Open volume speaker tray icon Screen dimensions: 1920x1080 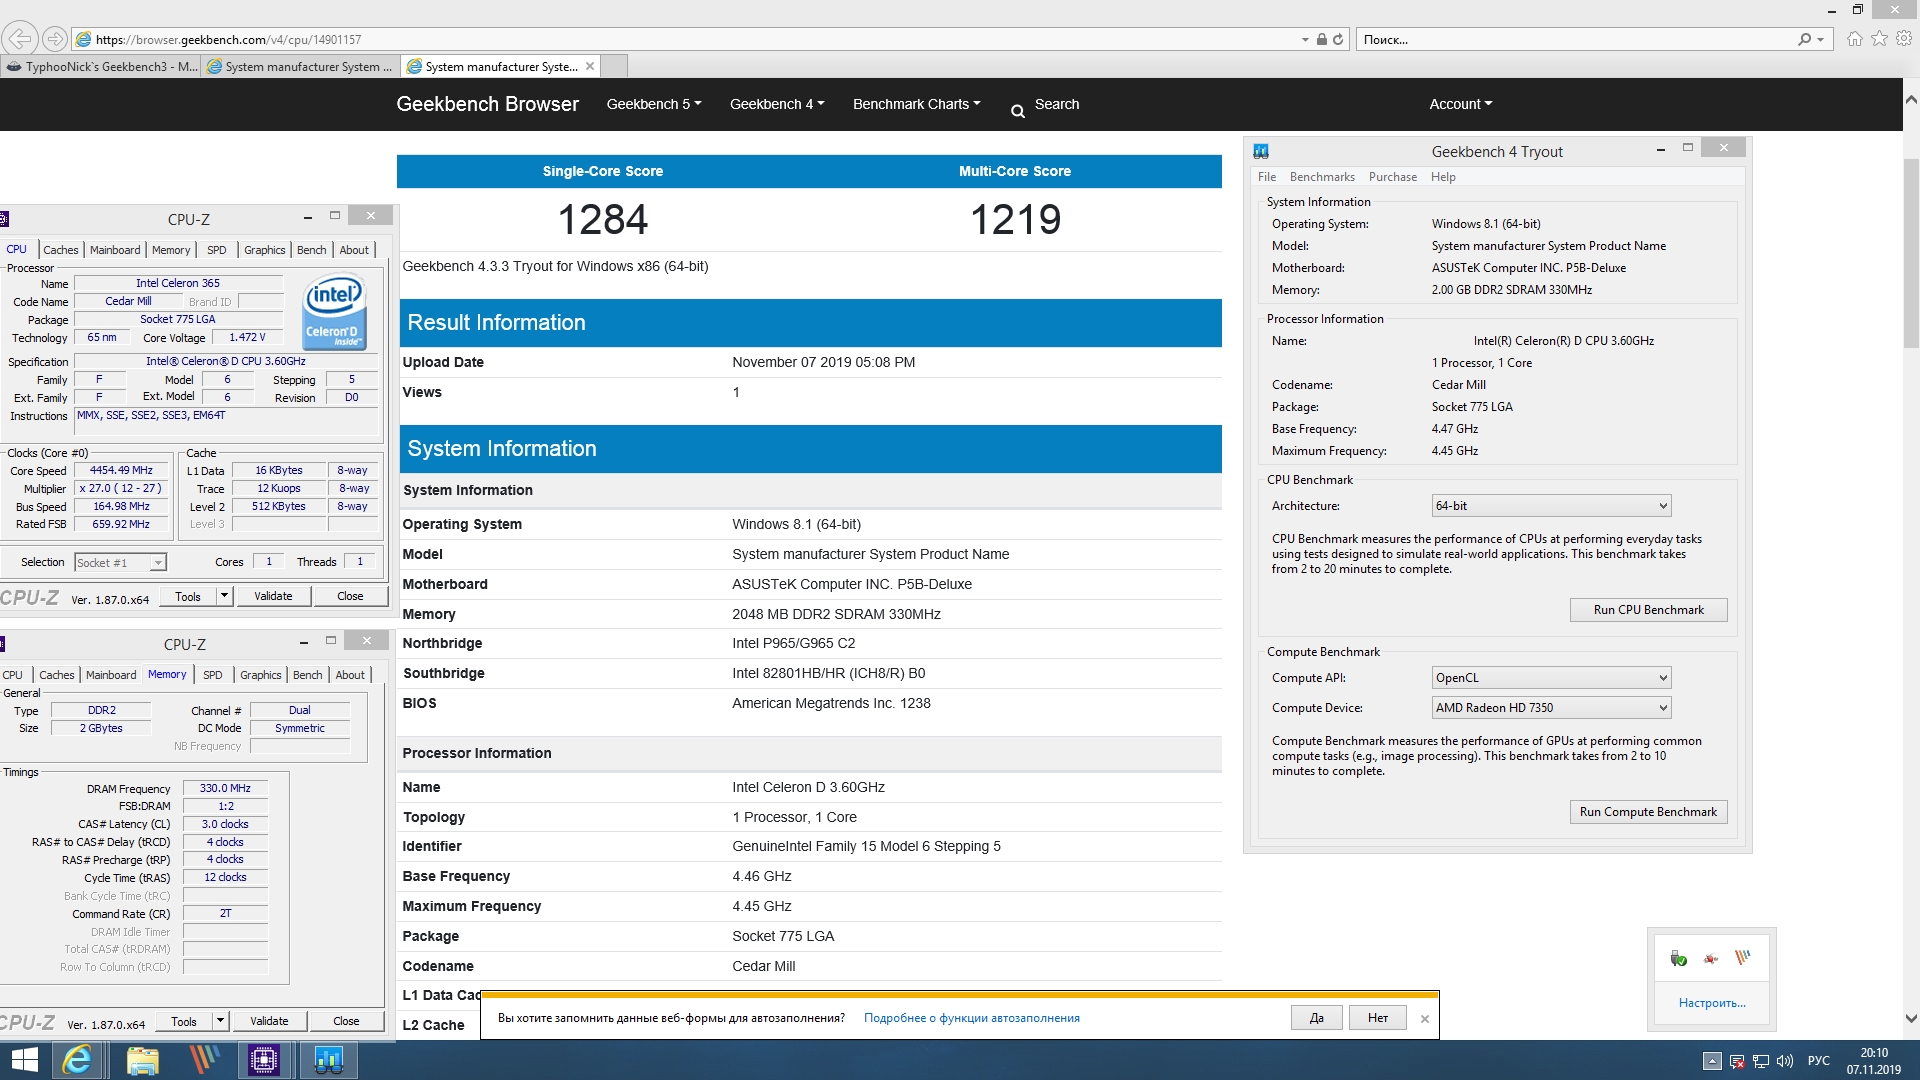[x=1785, y=1061]
